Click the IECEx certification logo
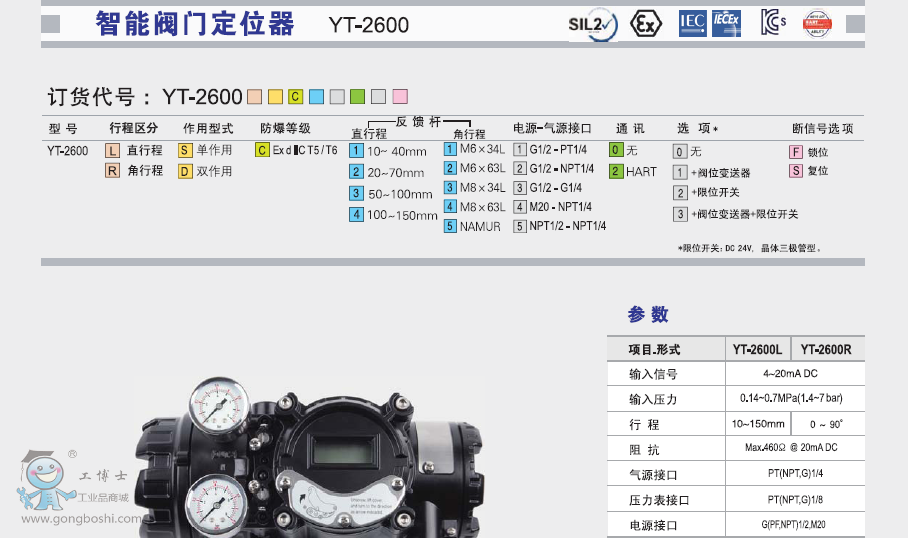This screenshot has width=908, height=538. coord(726,24)
